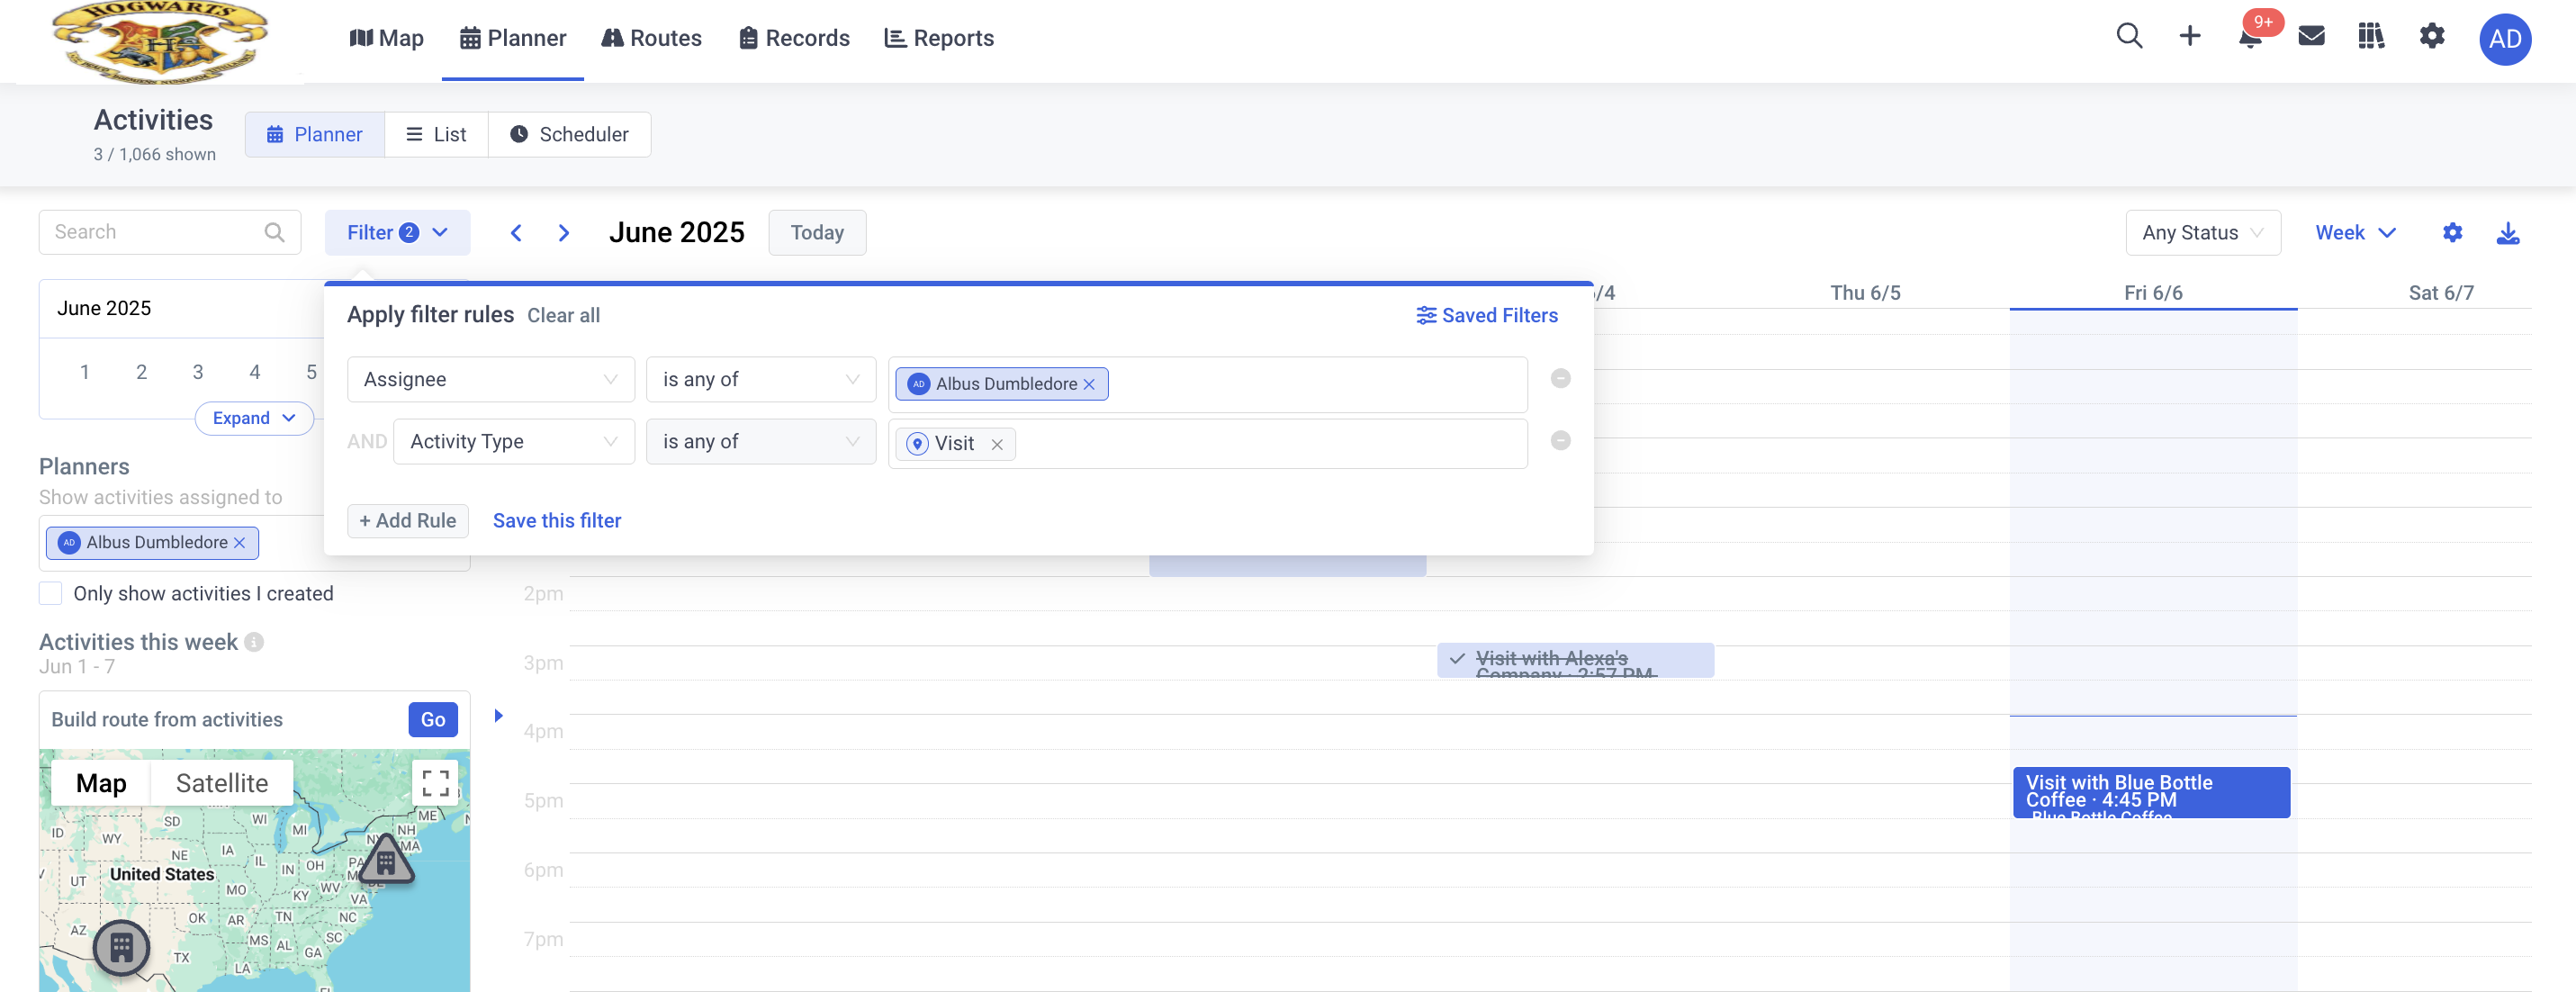Remove the Visit activity type tag
The image size is (2576, 992).
[x=997, y=444]
